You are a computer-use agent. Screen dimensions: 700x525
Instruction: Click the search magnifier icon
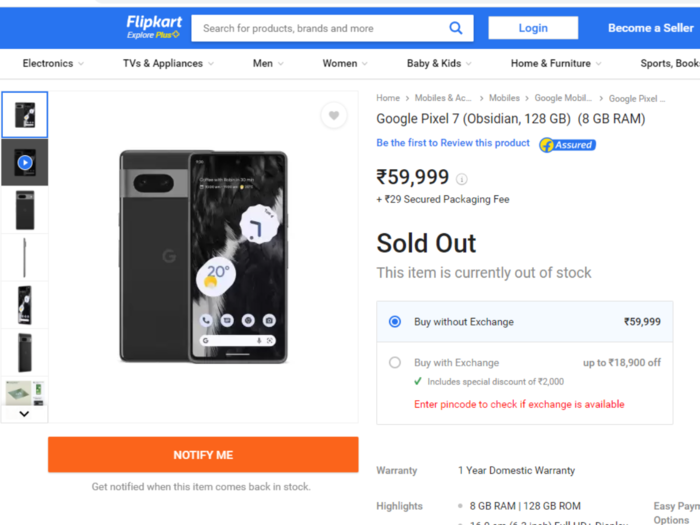[x=455, y=28]
